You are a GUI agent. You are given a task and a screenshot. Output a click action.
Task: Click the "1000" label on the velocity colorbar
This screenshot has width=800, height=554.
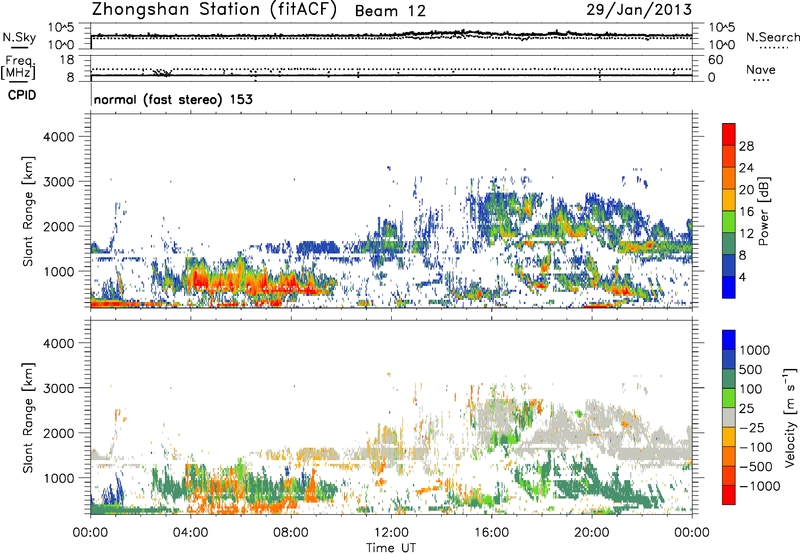coord(755,350)
